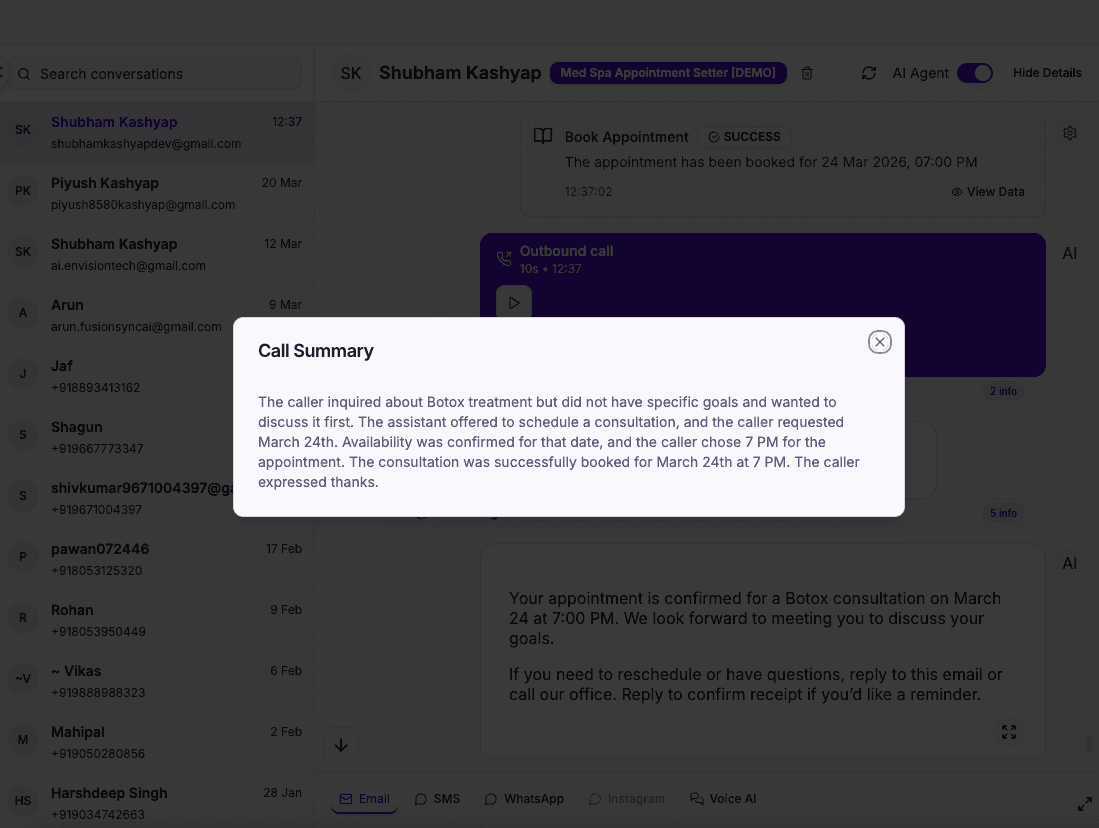Disable the AI Agent toggle

pyautogui.click(x=974, y=73)
